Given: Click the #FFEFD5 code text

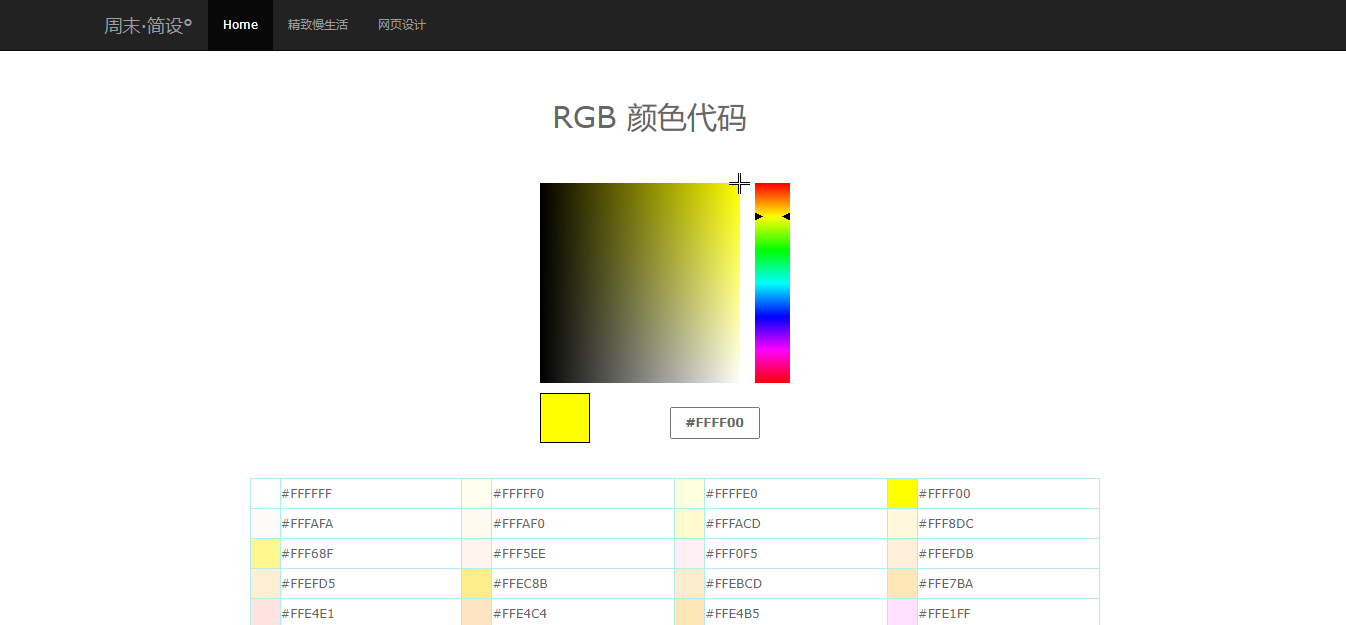Looking at the screenshot, I should click(308, 584).
